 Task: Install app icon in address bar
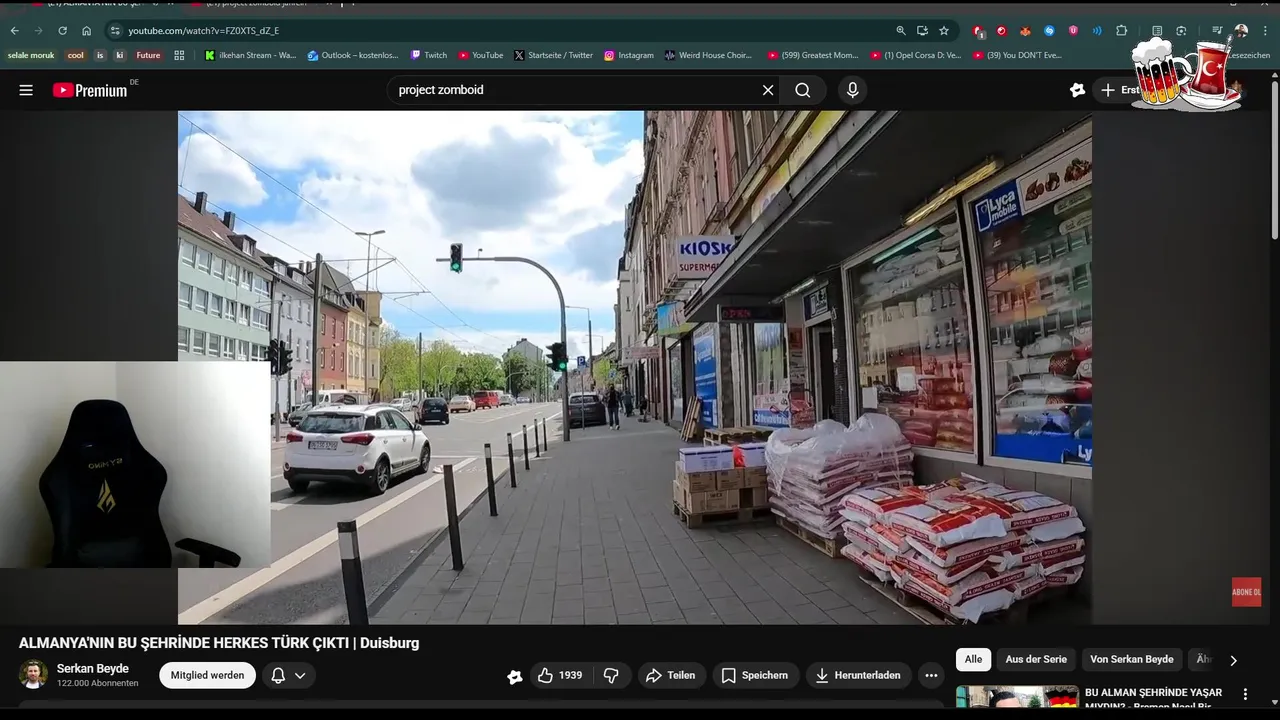pos(922,31)
